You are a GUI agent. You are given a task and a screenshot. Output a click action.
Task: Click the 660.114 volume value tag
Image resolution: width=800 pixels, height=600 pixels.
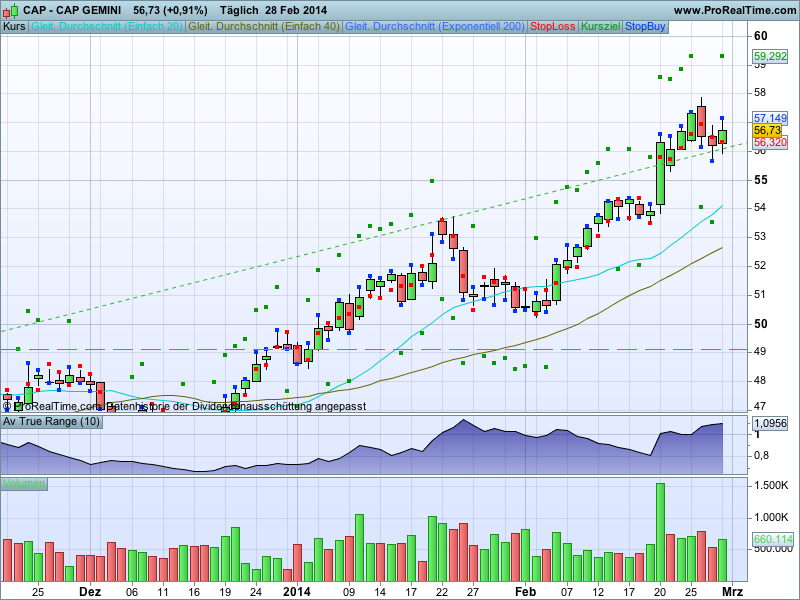click(773, 539)
